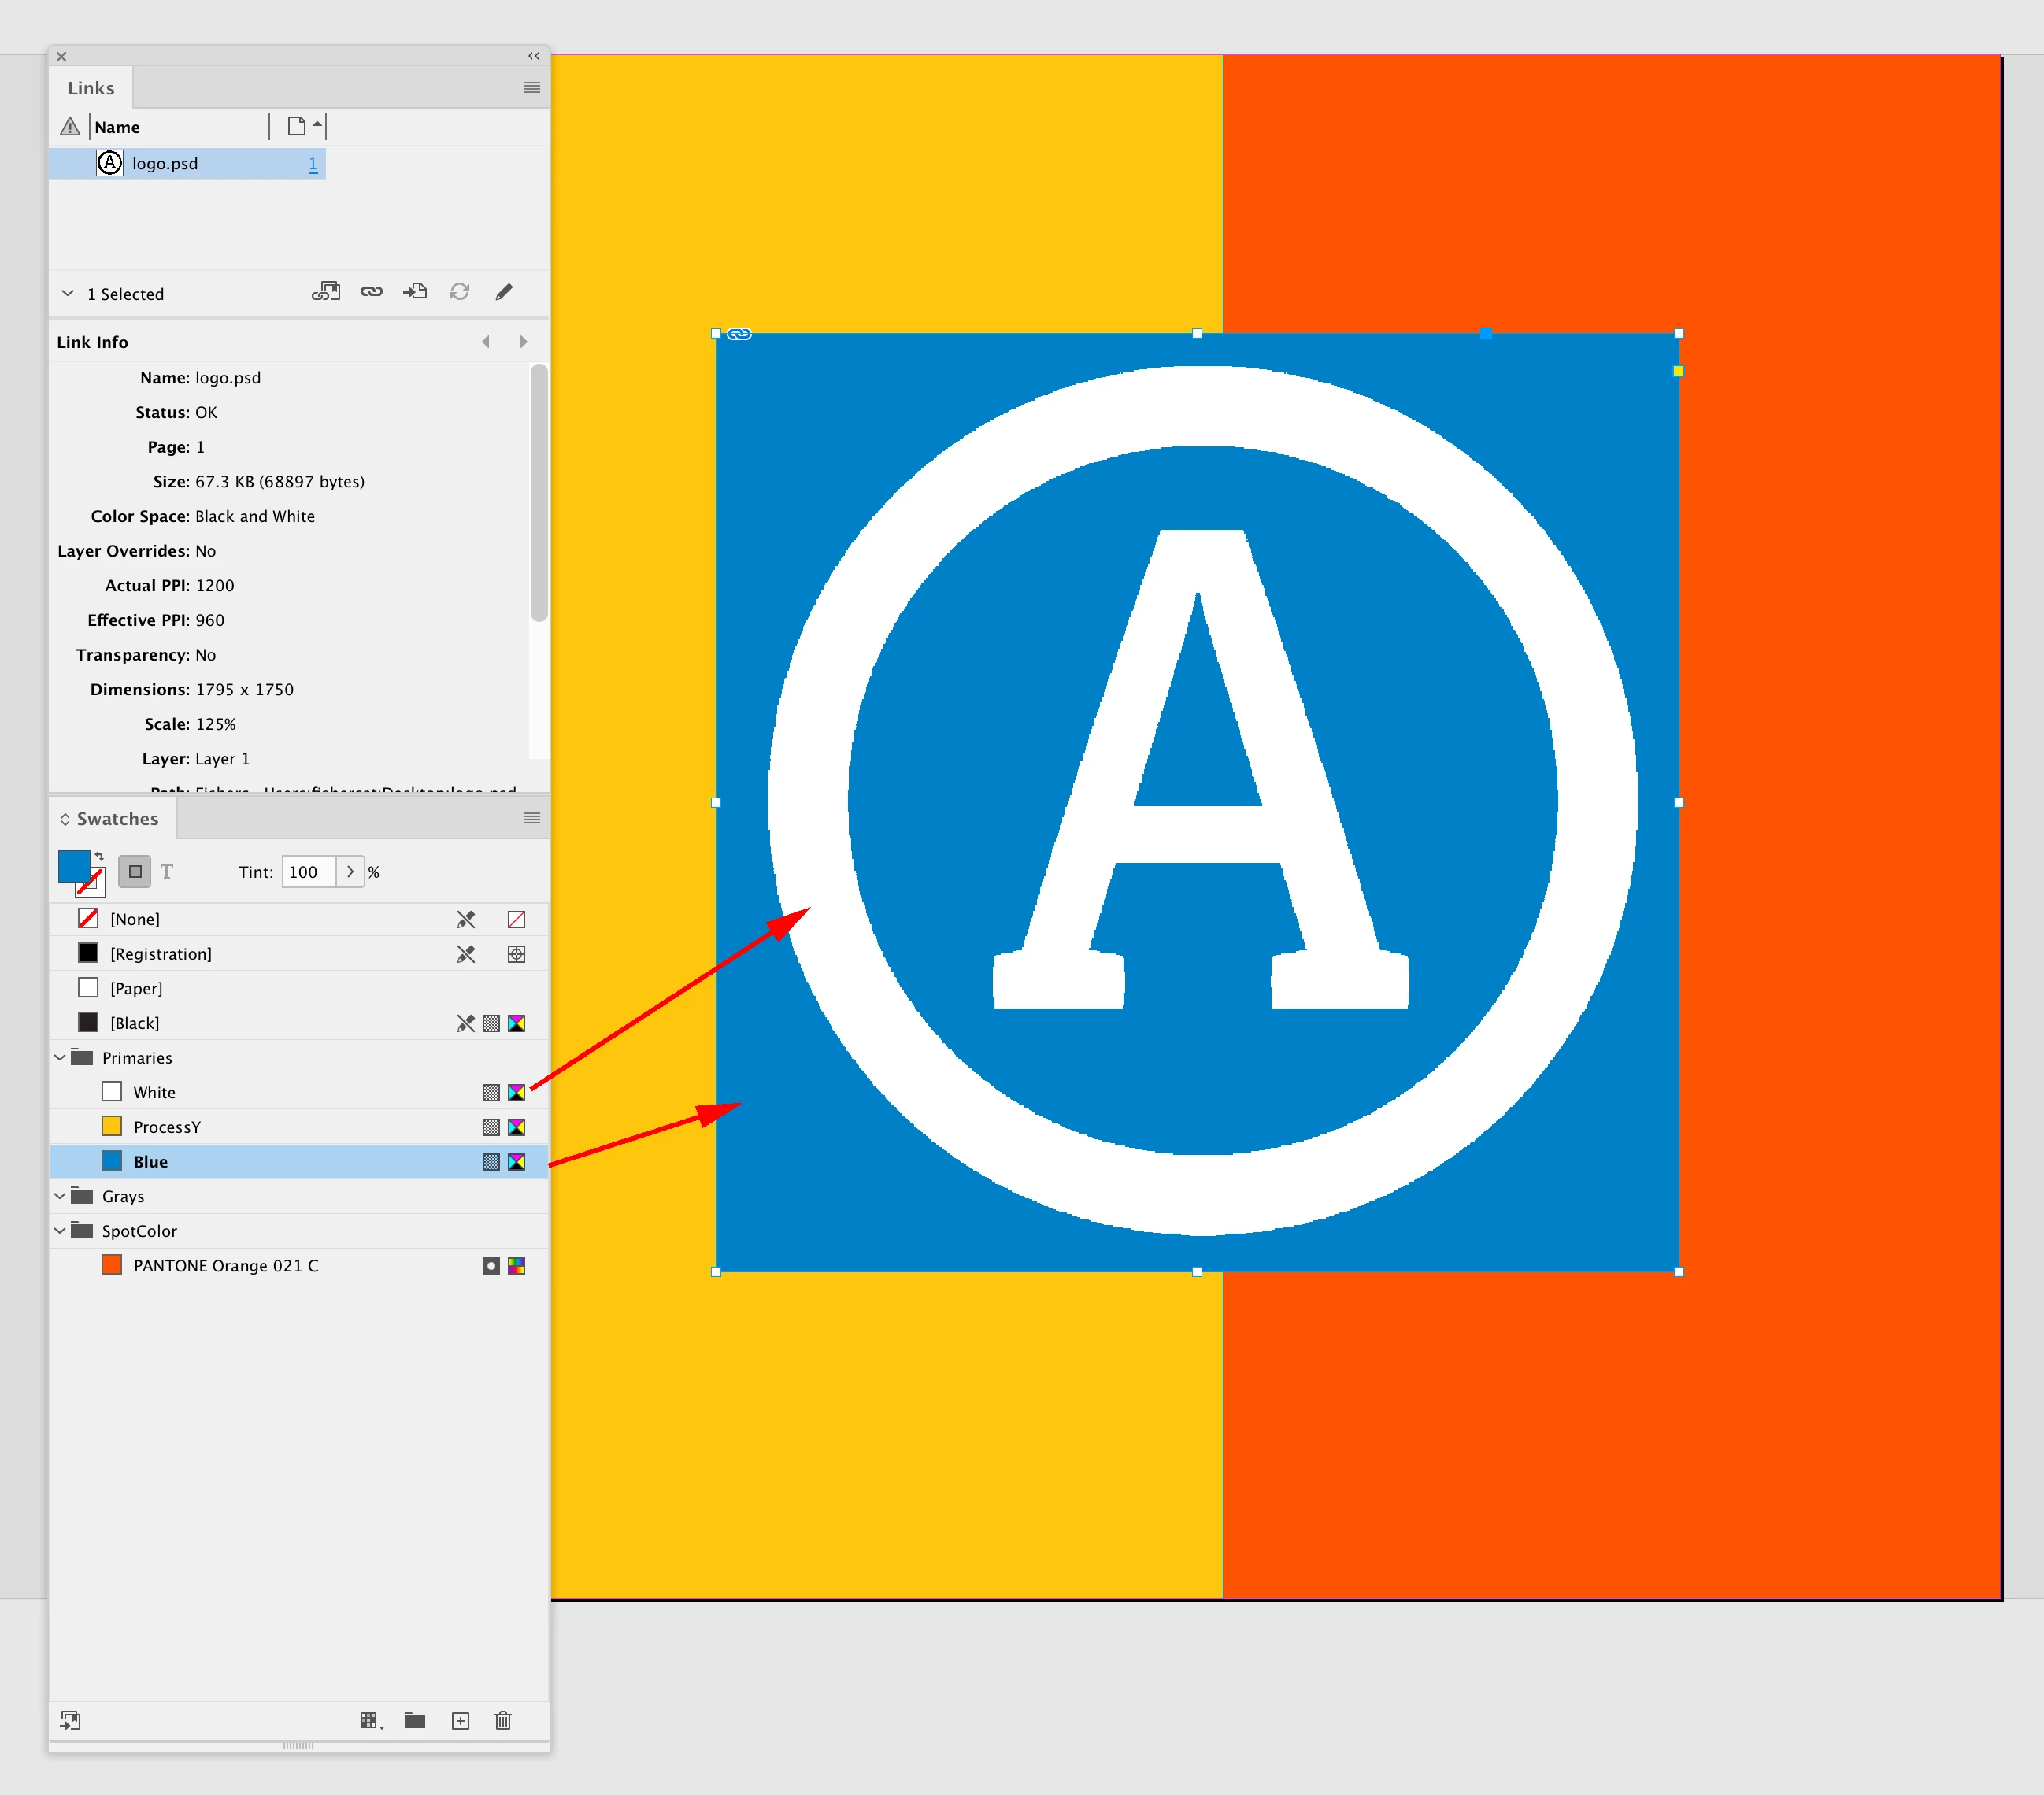
Task: Collapse the SpotColor color group
Action: pos(60,1231)
